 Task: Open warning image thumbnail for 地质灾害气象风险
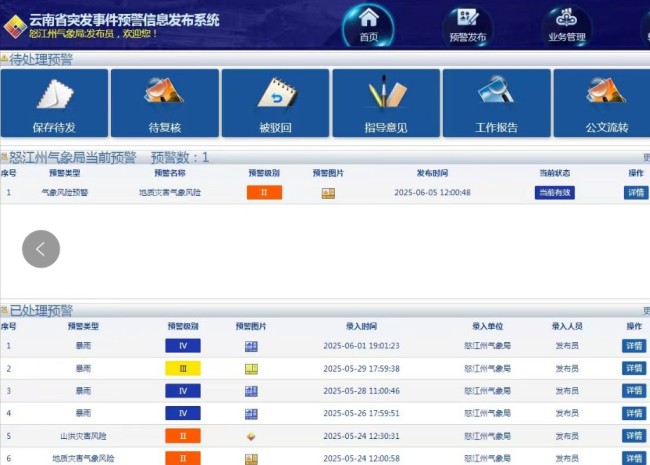[328, 193]
